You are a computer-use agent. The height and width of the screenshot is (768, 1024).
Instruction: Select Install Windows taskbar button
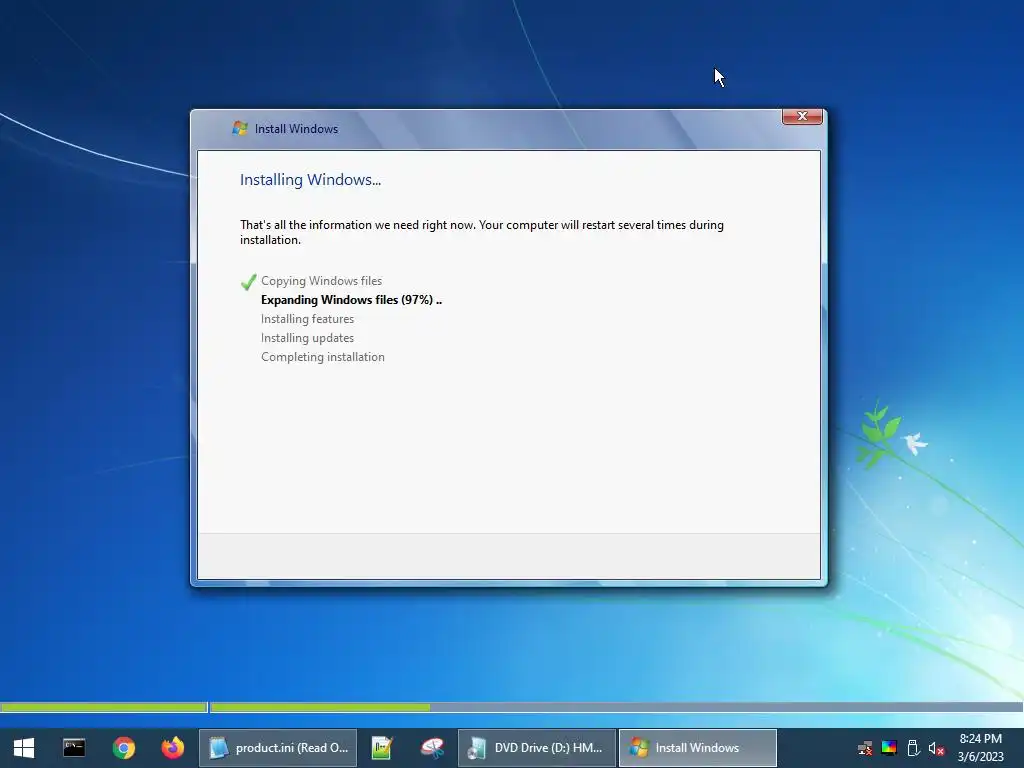tap(698, 748)
